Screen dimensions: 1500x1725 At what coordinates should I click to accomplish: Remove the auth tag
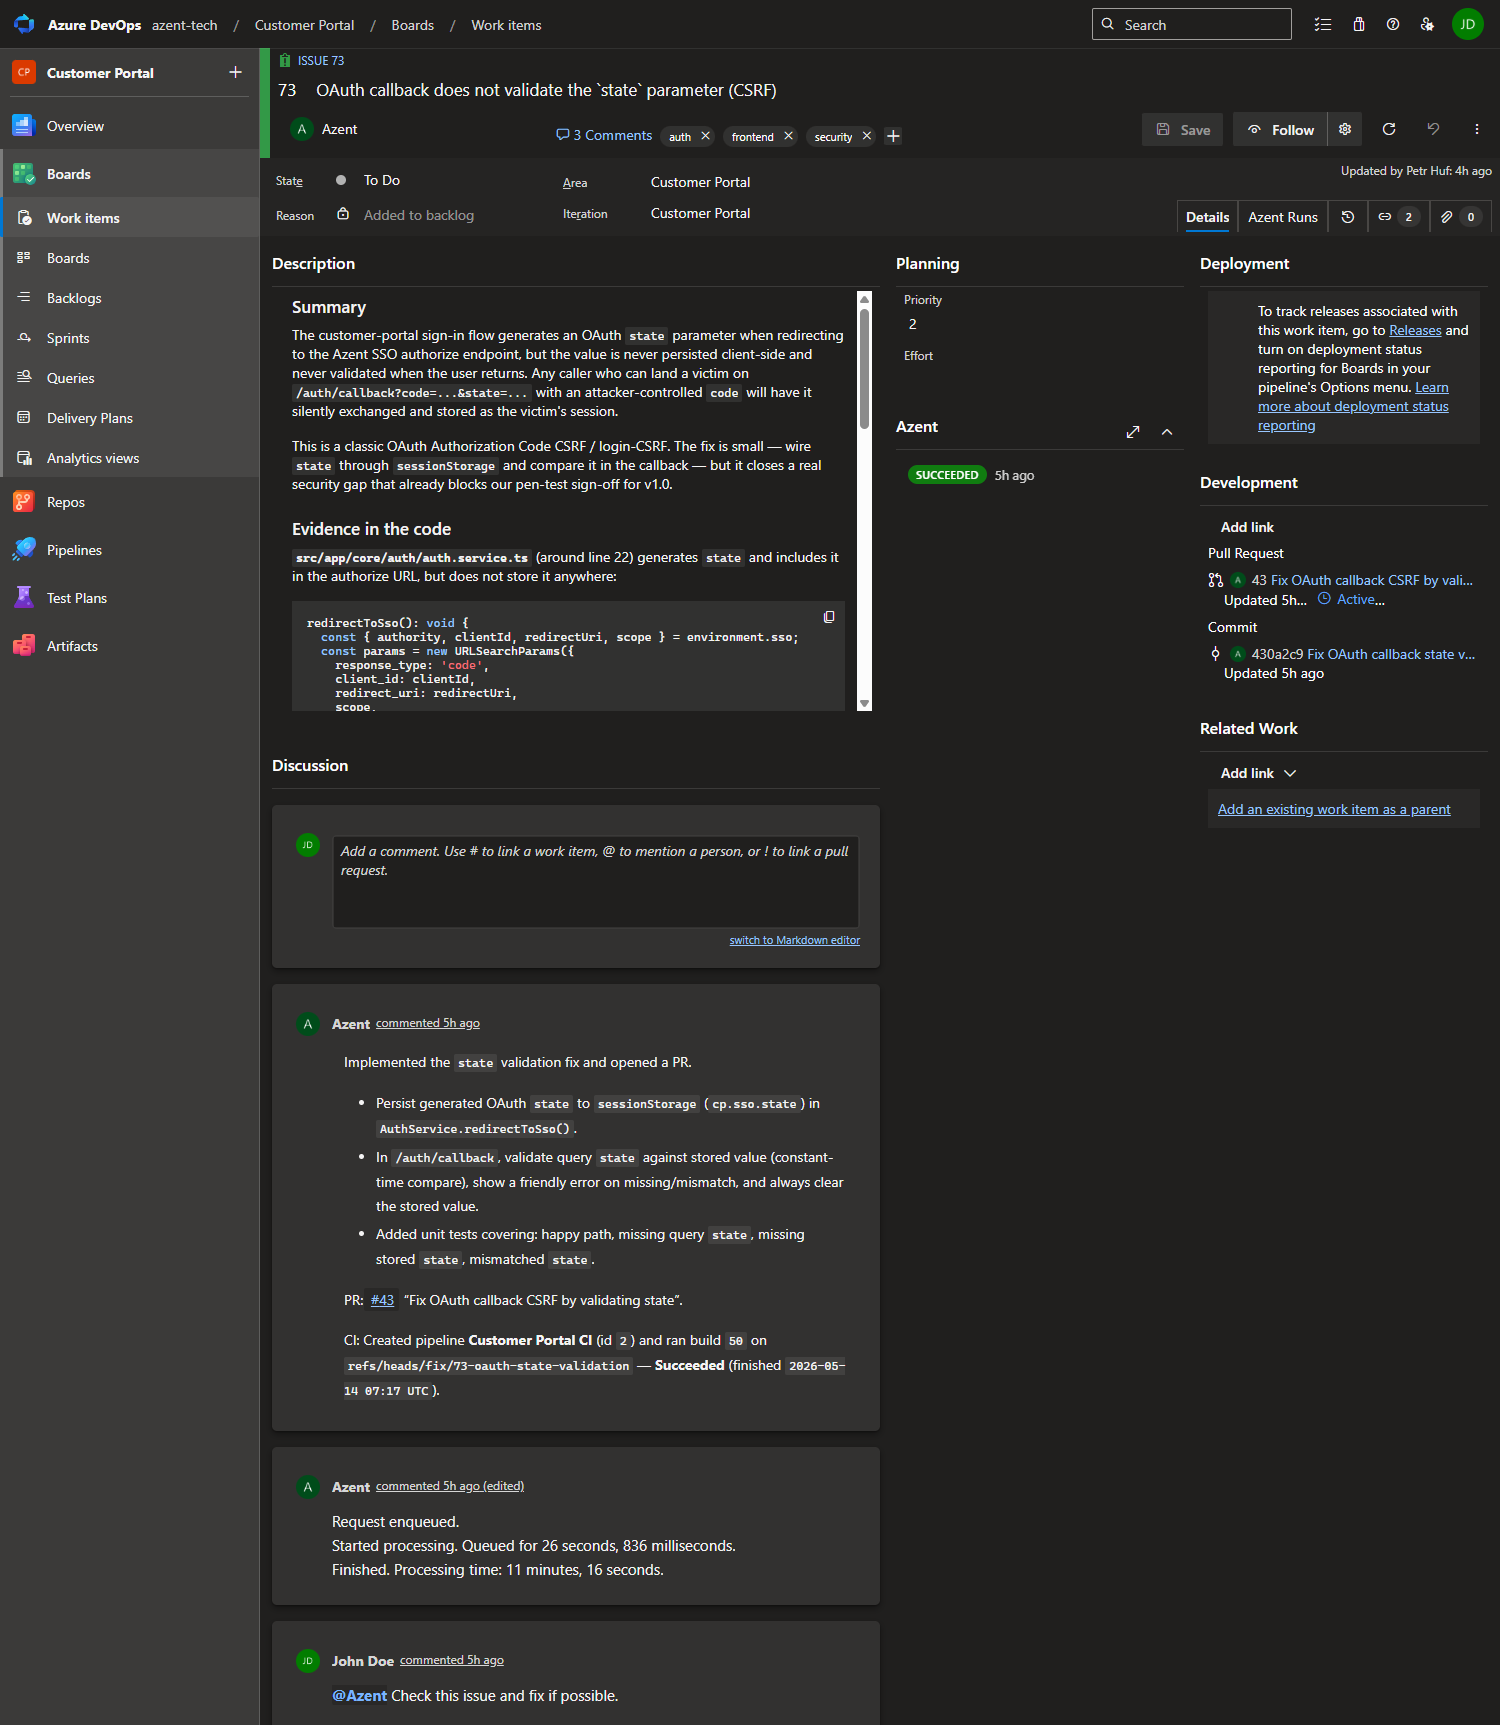705,136
